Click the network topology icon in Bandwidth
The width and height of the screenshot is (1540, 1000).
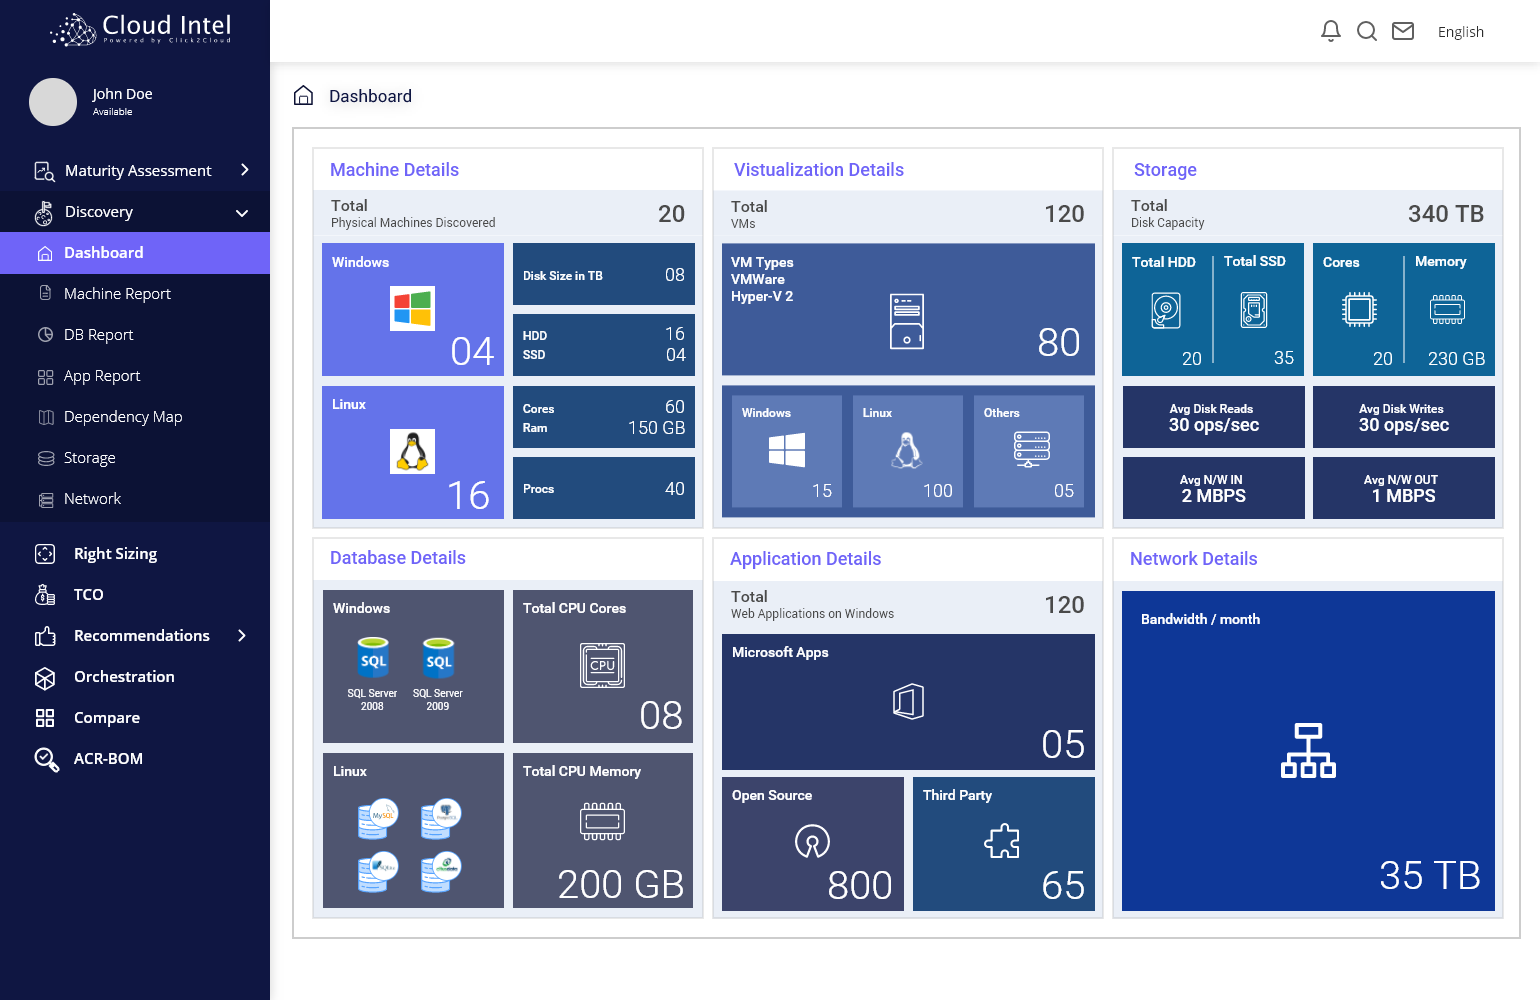(1308, 750)
